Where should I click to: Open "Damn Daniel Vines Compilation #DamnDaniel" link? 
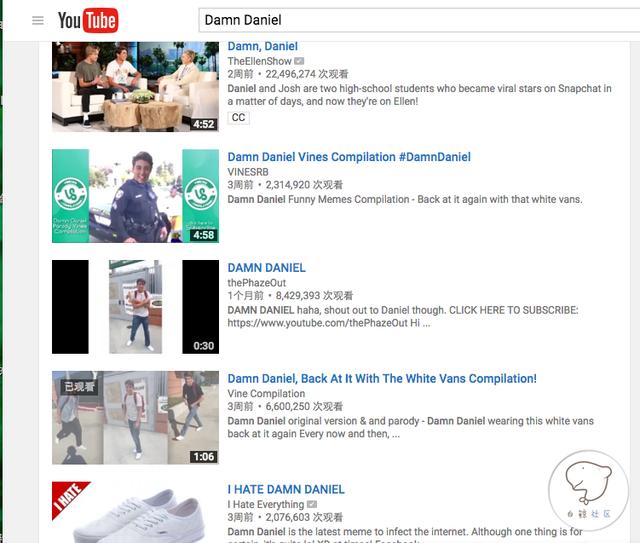point(348,157)
